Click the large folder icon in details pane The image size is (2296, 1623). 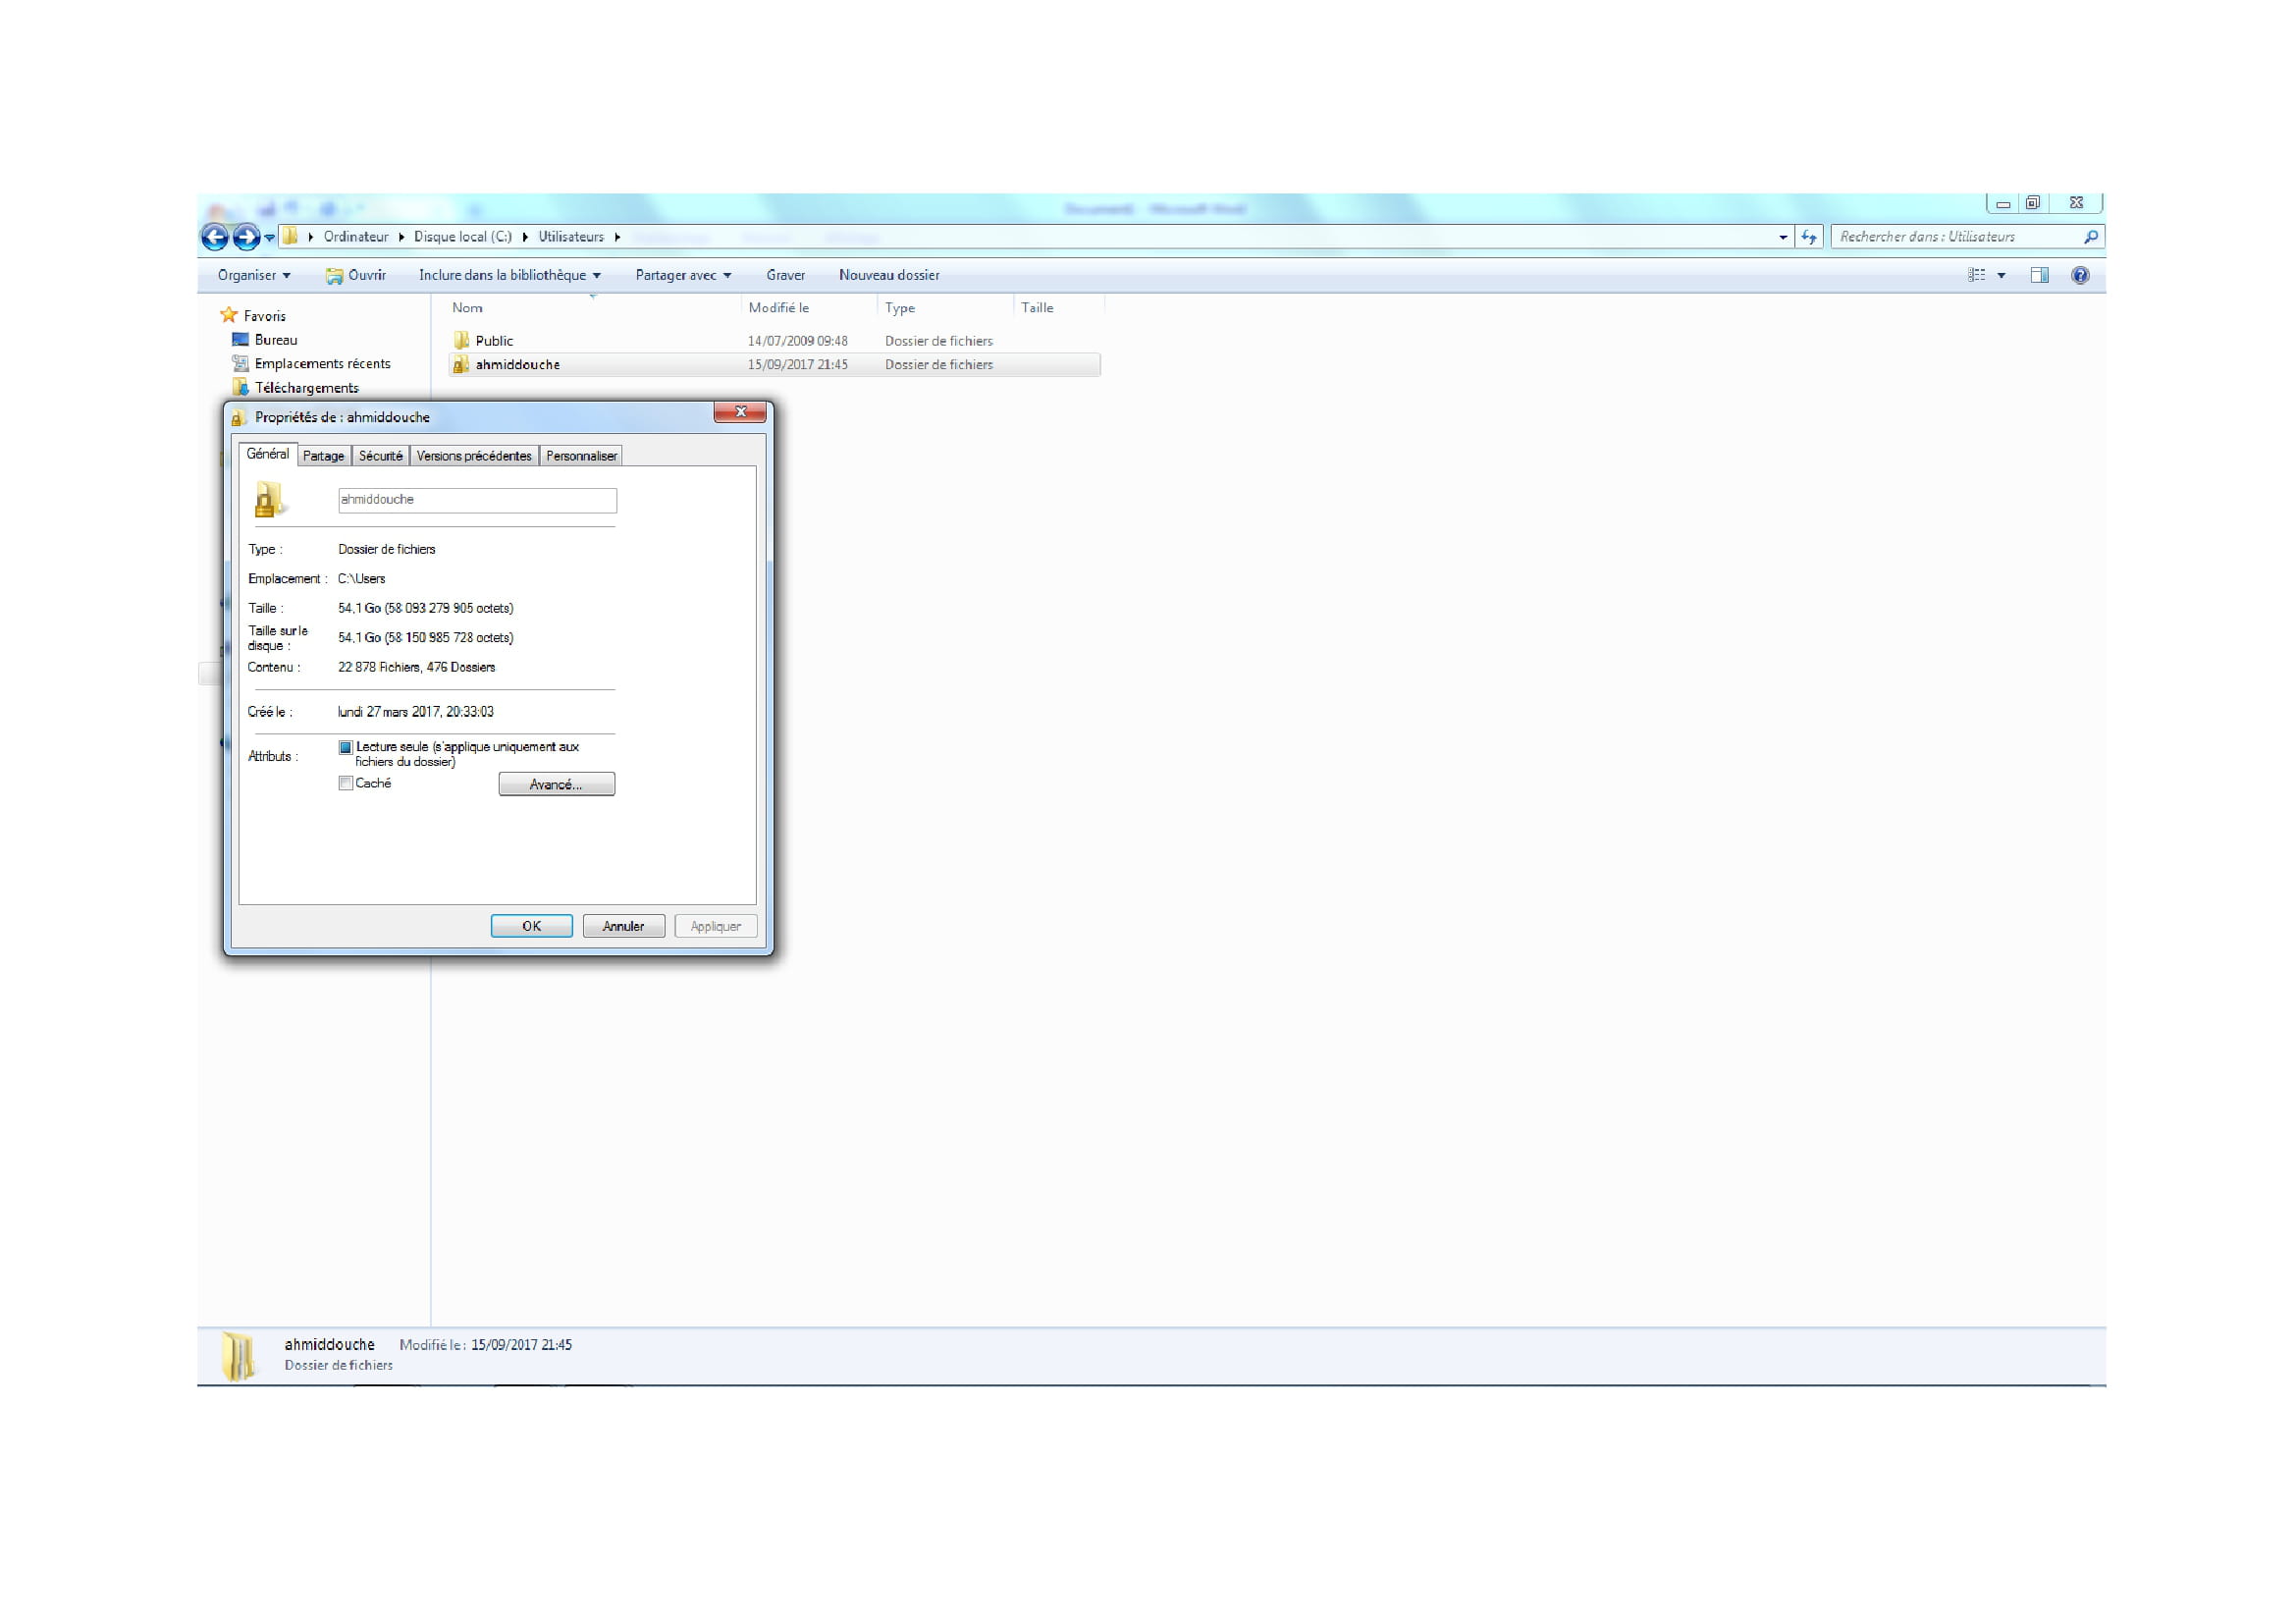pos(238,1356)
